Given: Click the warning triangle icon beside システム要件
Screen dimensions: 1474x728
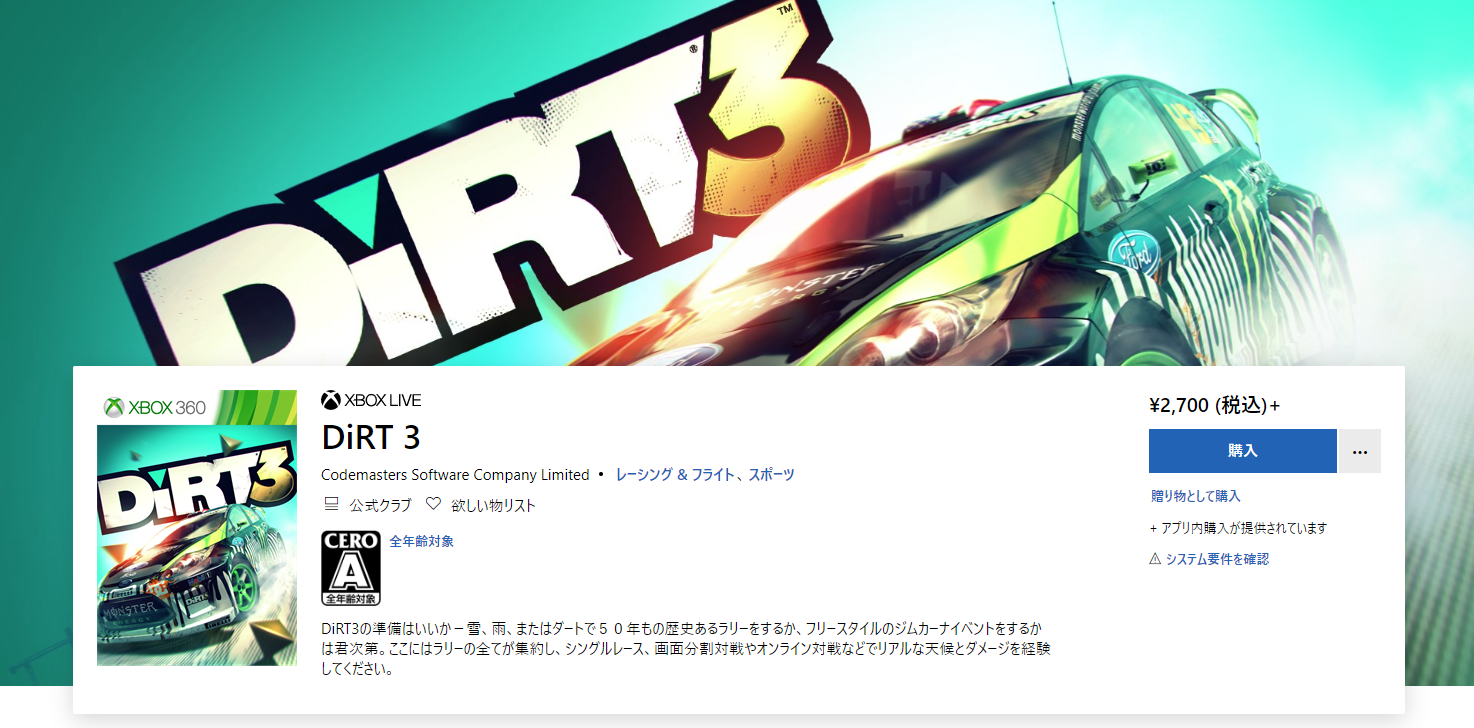Looking at the screenshot, I should point(1155,559).
